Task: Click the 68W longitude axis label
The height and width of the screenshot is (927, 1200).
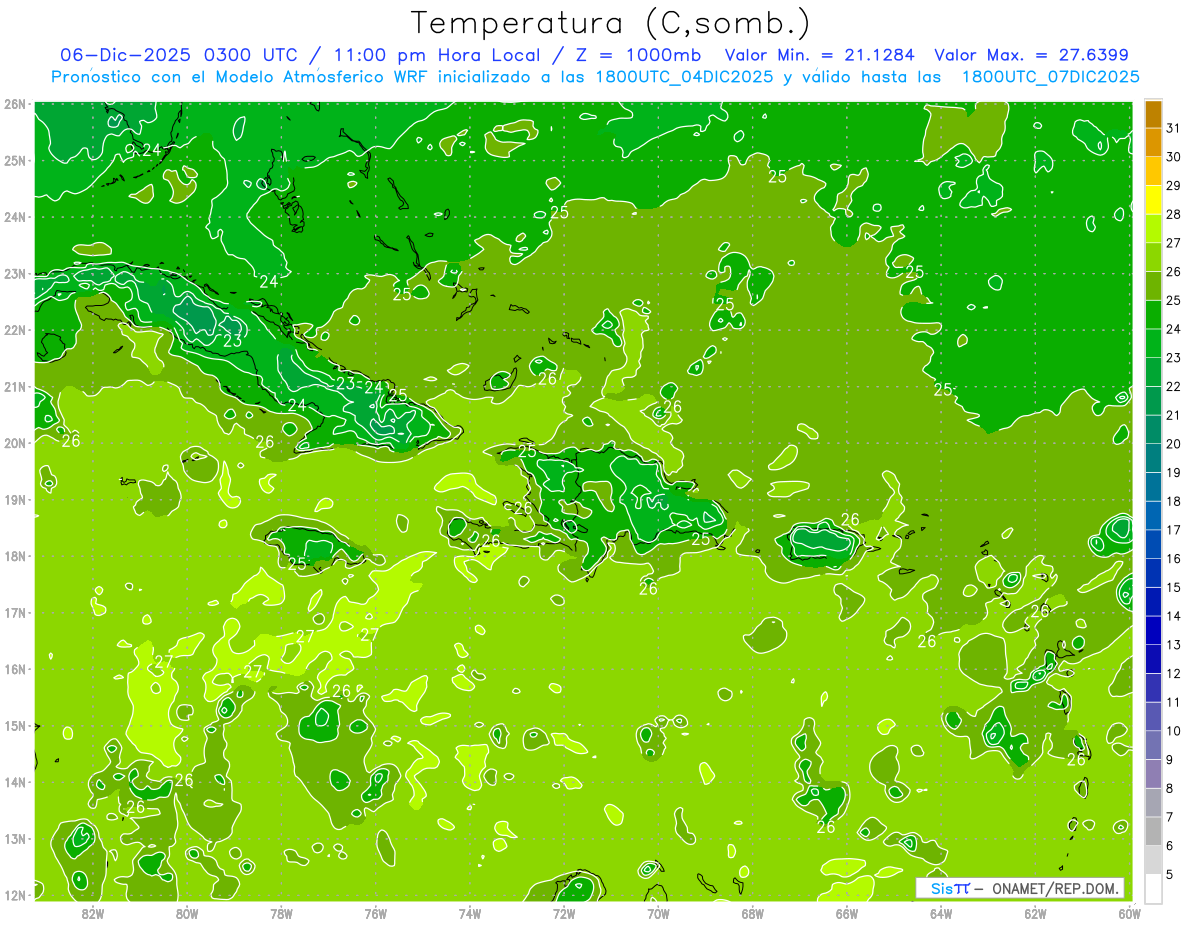Action: (x=753, y=913)
